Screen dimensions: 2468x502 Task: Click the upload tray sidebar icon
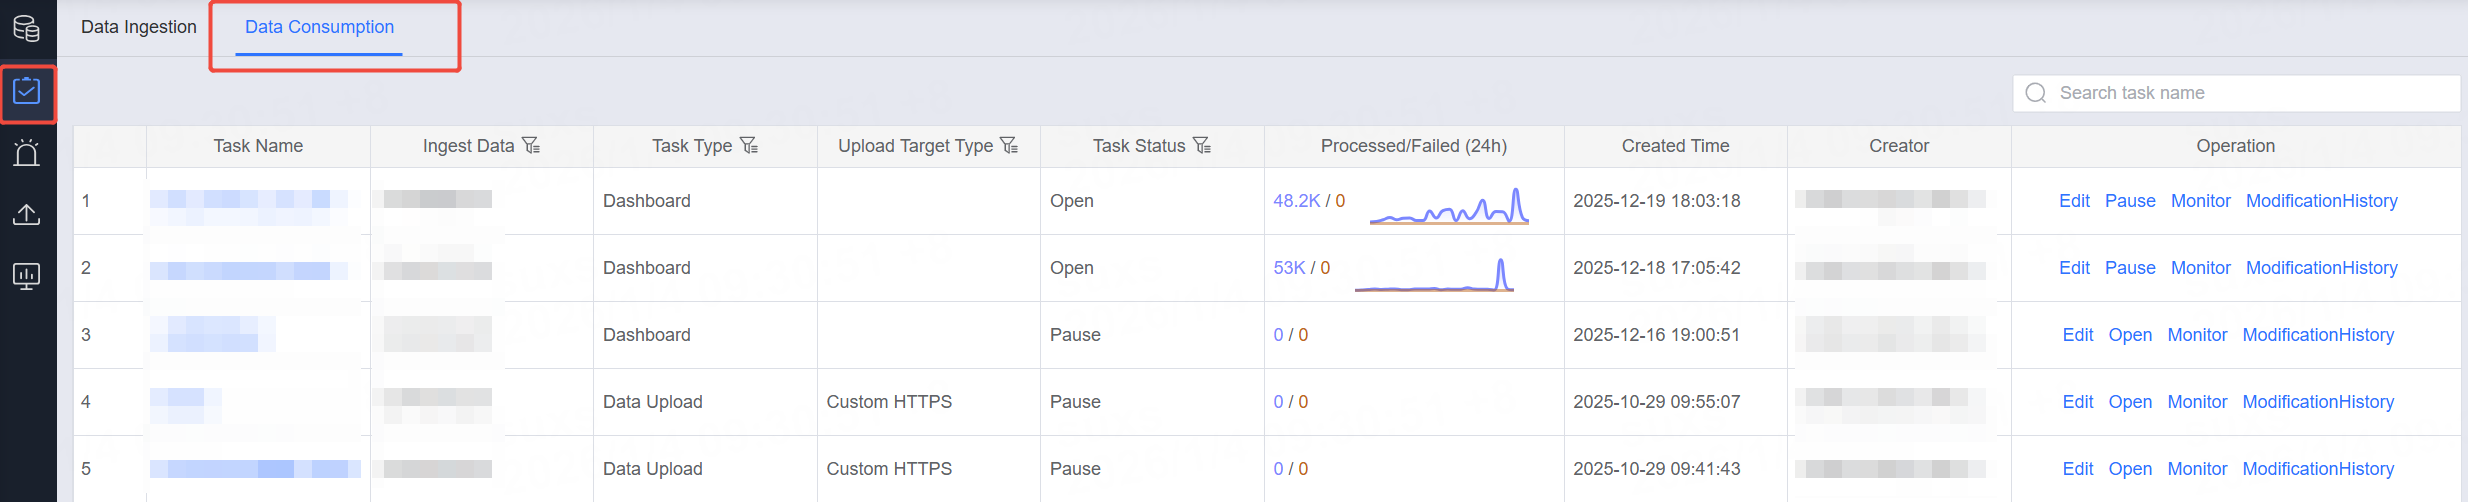tap(27, 214)
